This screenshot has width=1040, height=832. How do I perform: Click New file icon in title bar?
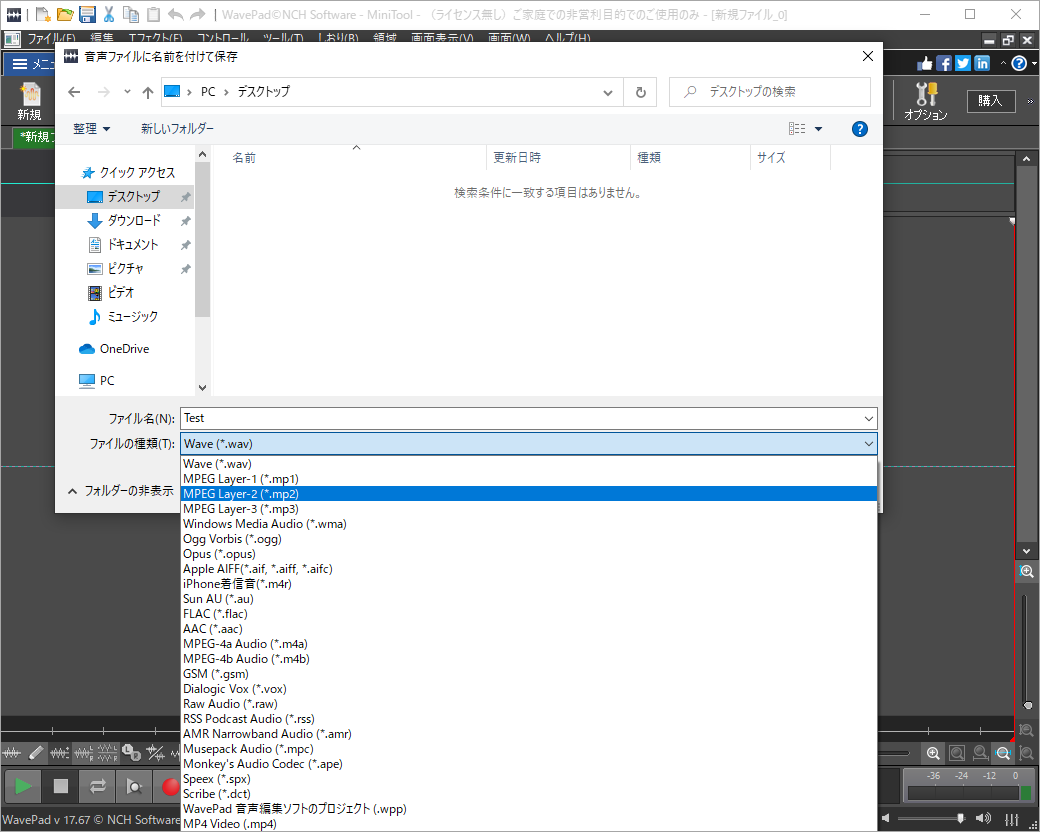[x=43, y=14]
